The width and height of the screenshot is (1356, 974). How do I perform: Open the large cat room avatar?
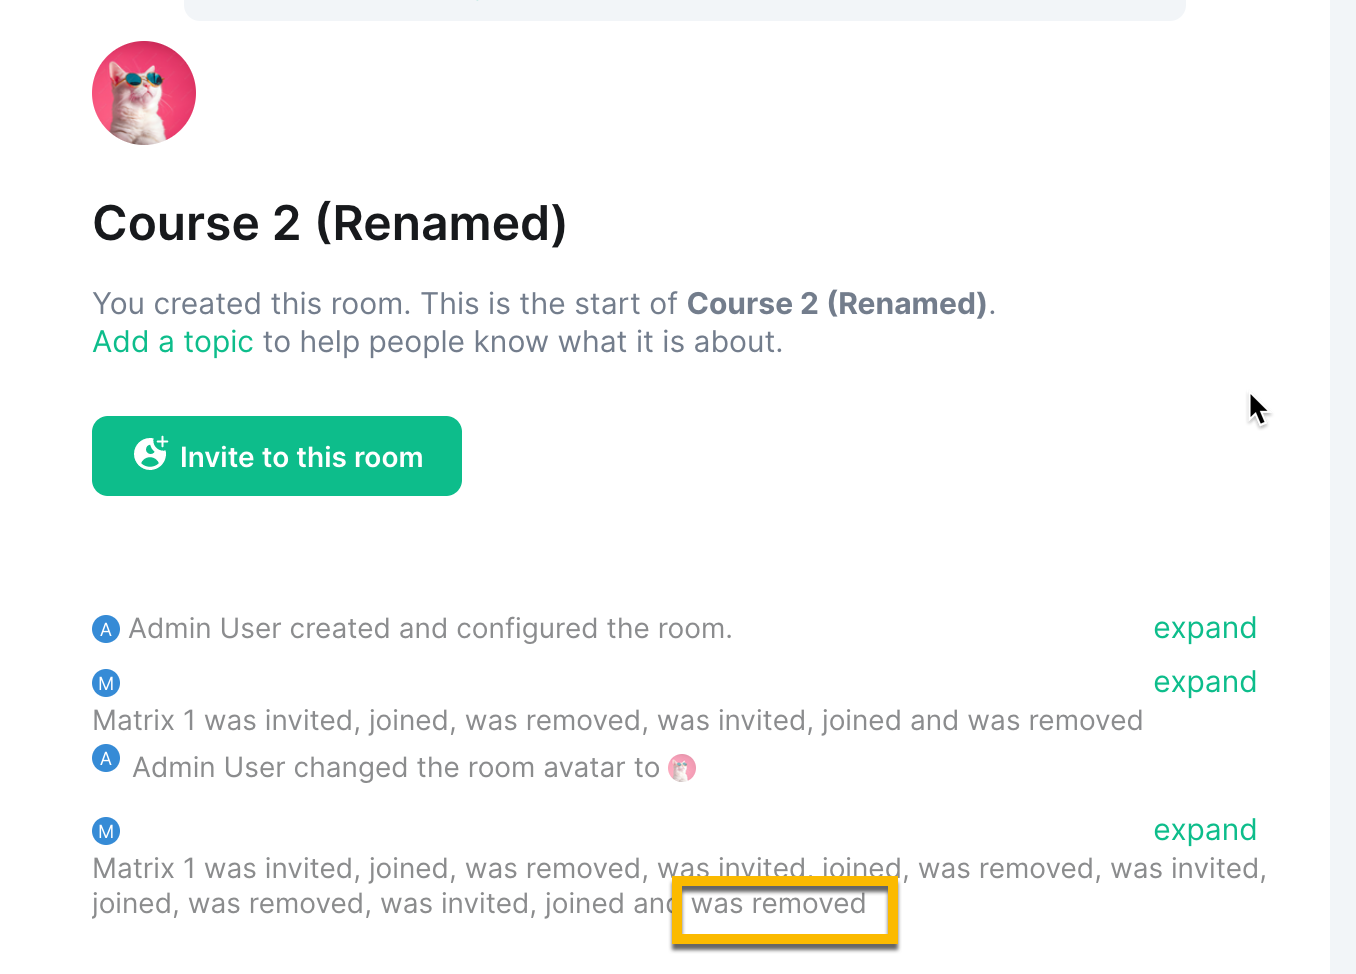coord(144,93)
